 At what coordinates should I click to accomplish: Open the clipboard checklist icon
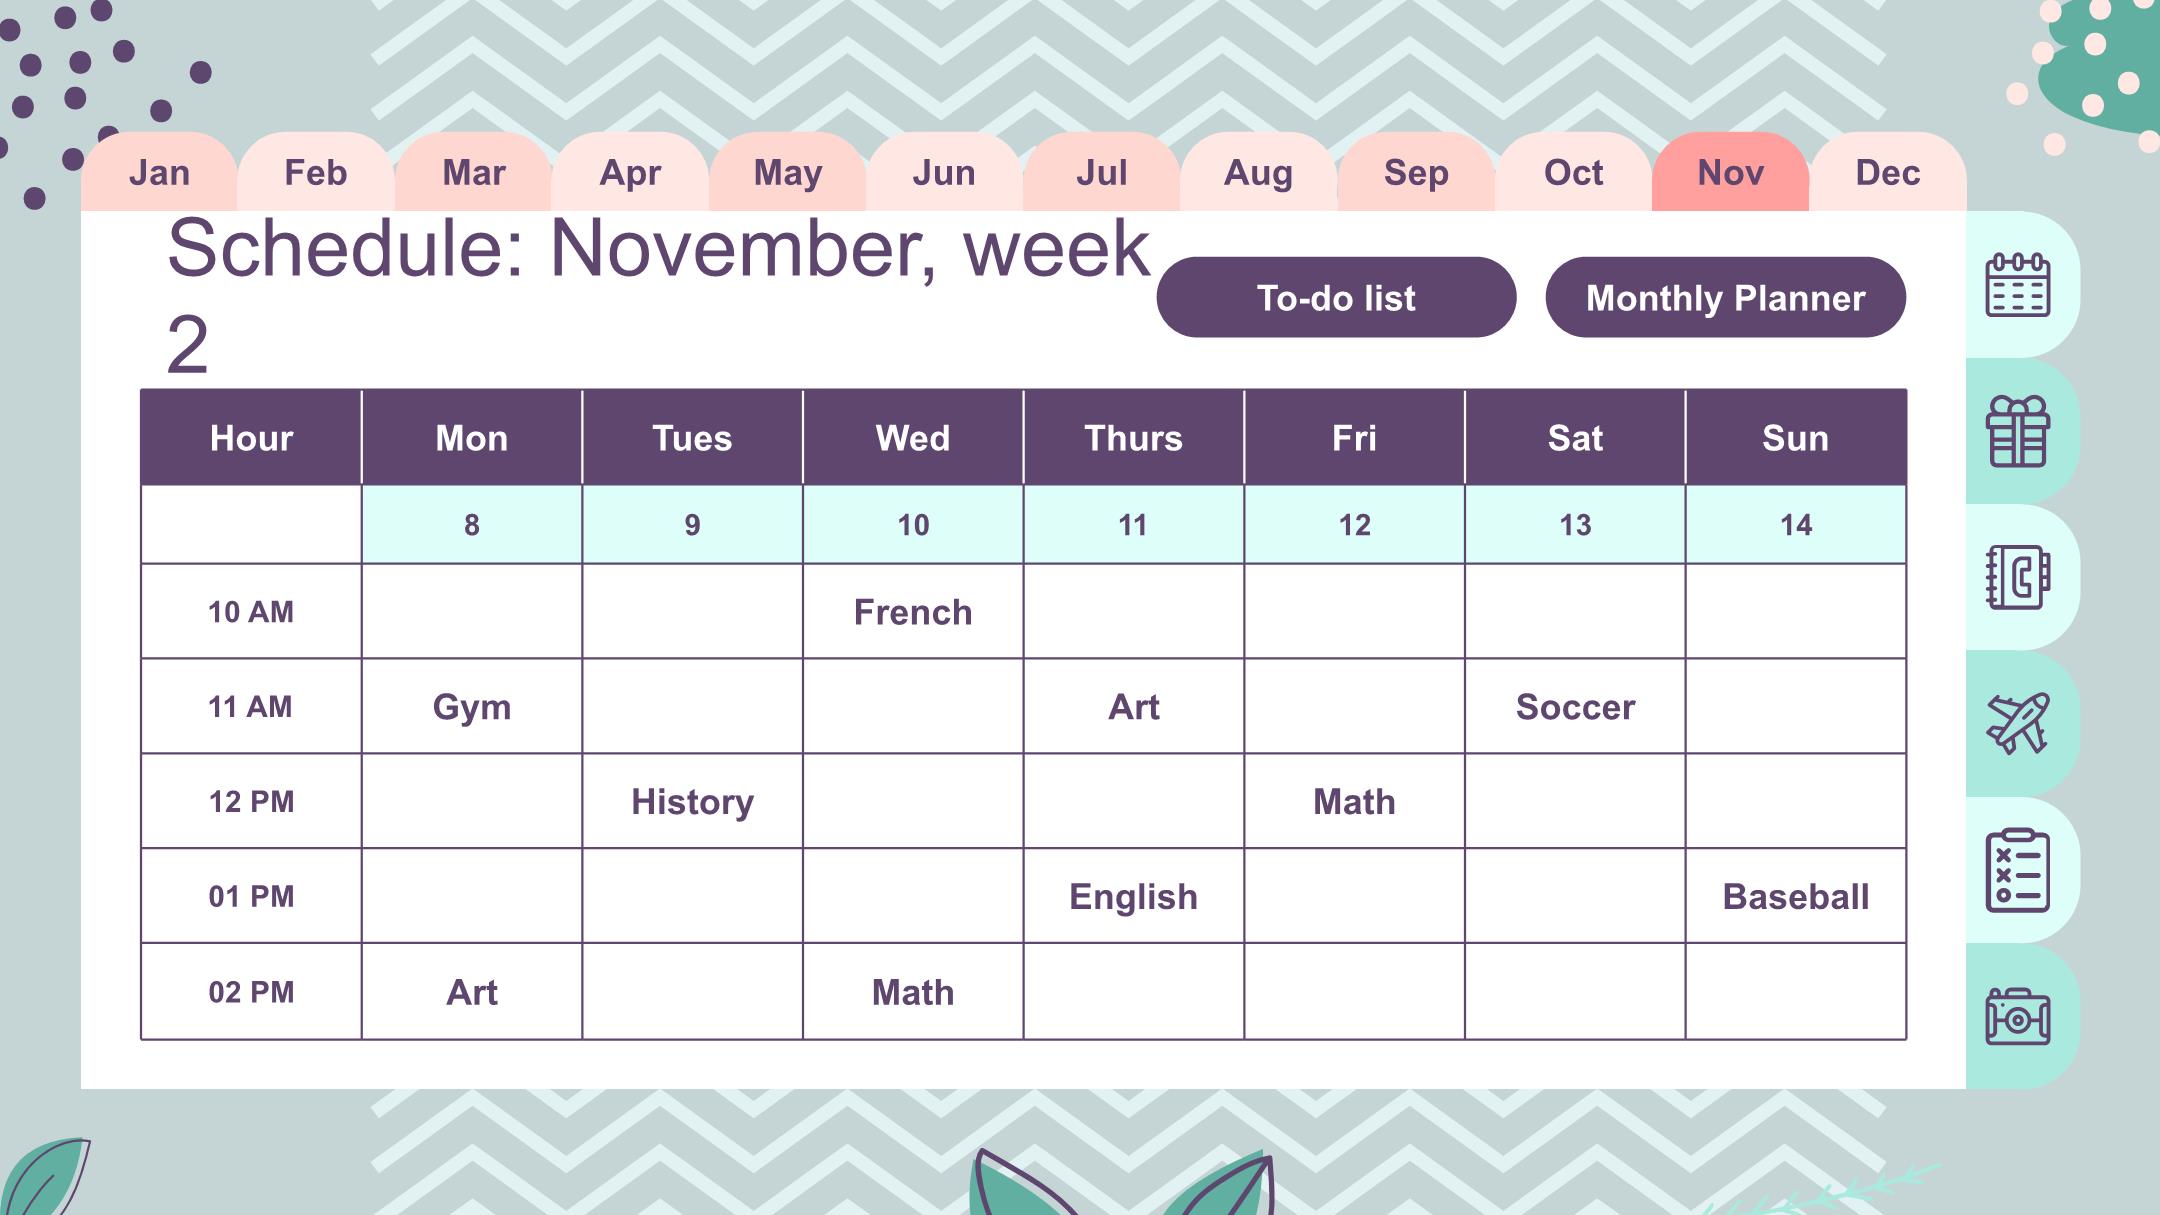(x=2017, y=870)
